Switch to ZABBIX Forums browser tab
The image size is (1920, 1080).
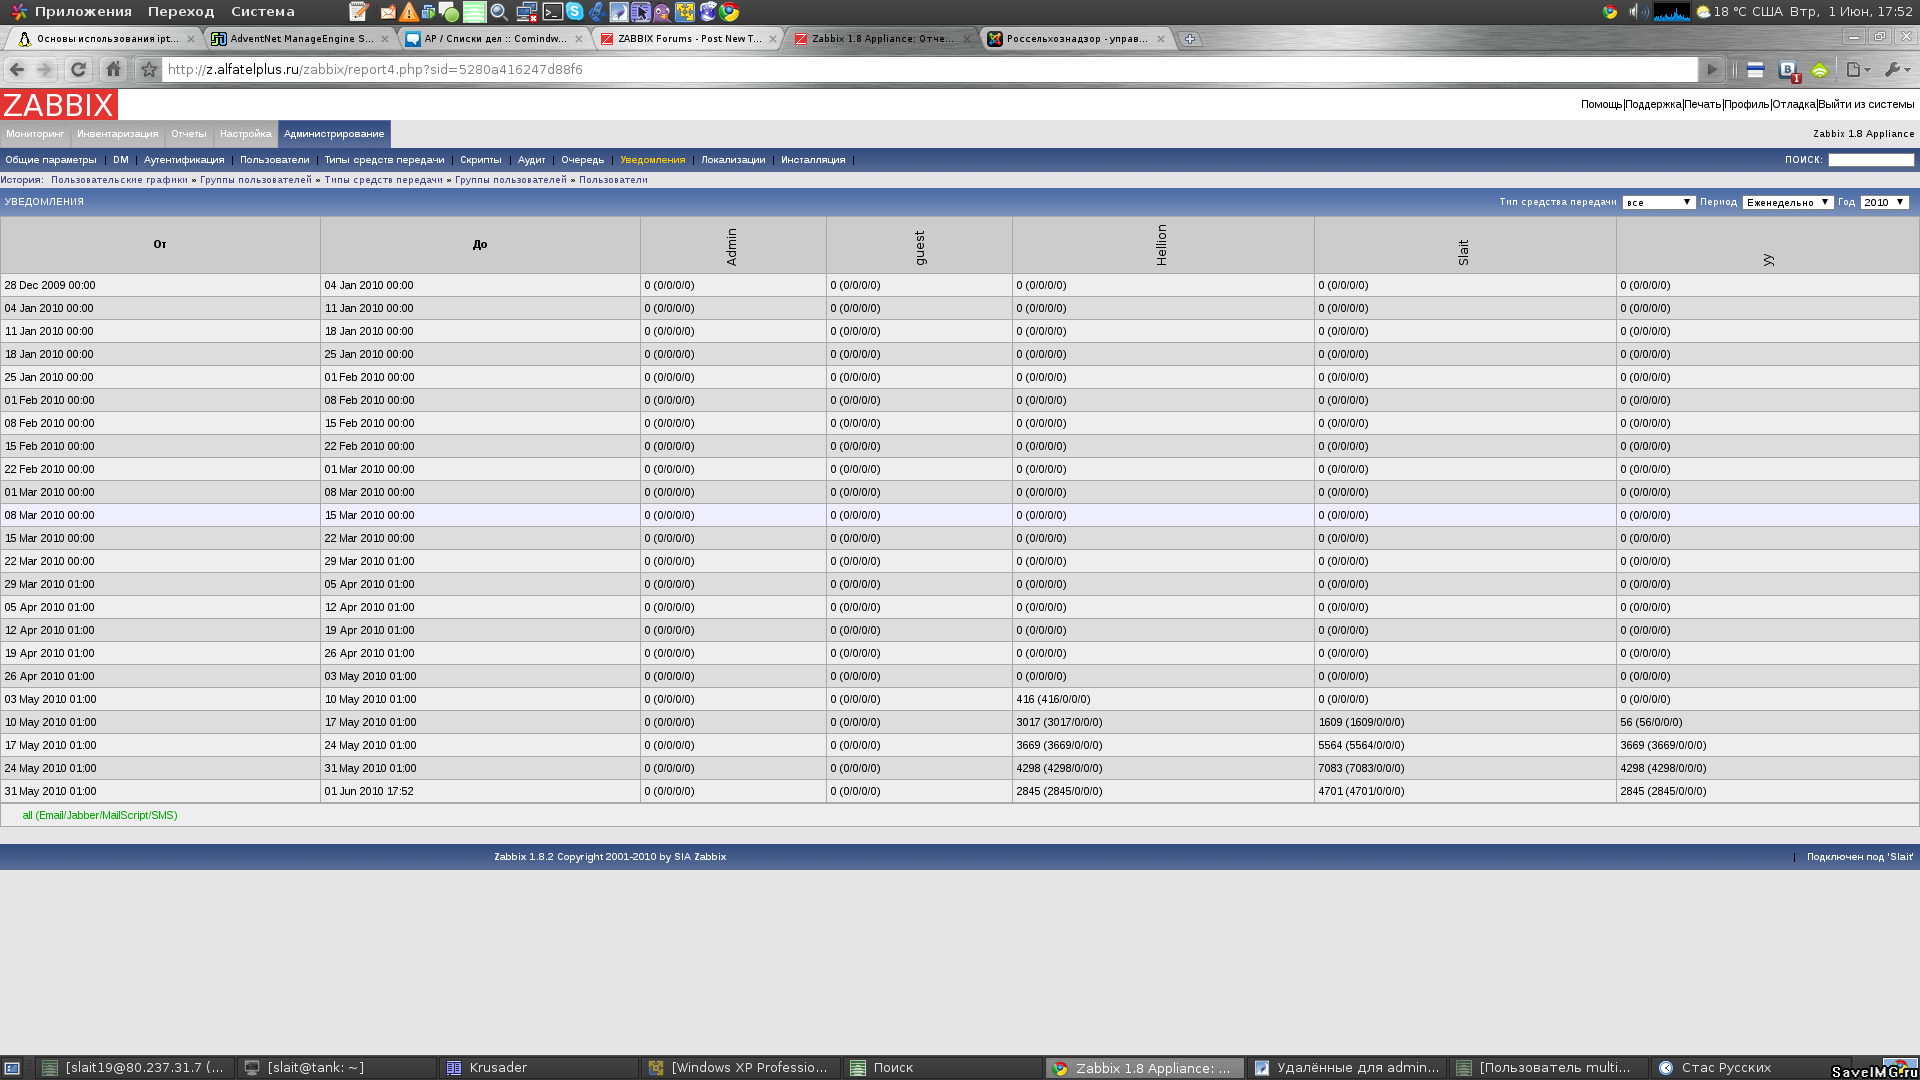click(x=688, y=39)
